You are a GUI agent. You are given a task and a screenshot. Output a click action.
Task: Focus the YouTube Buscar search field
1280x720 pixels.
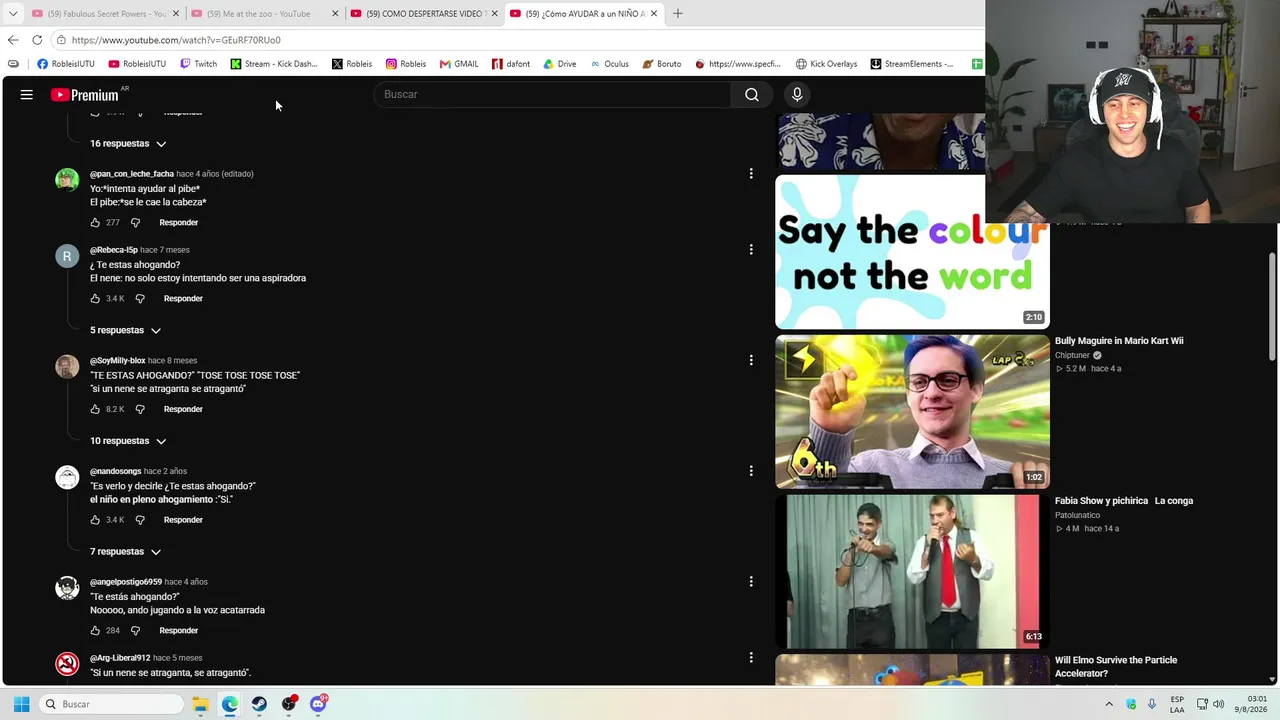tap(552, 94)
